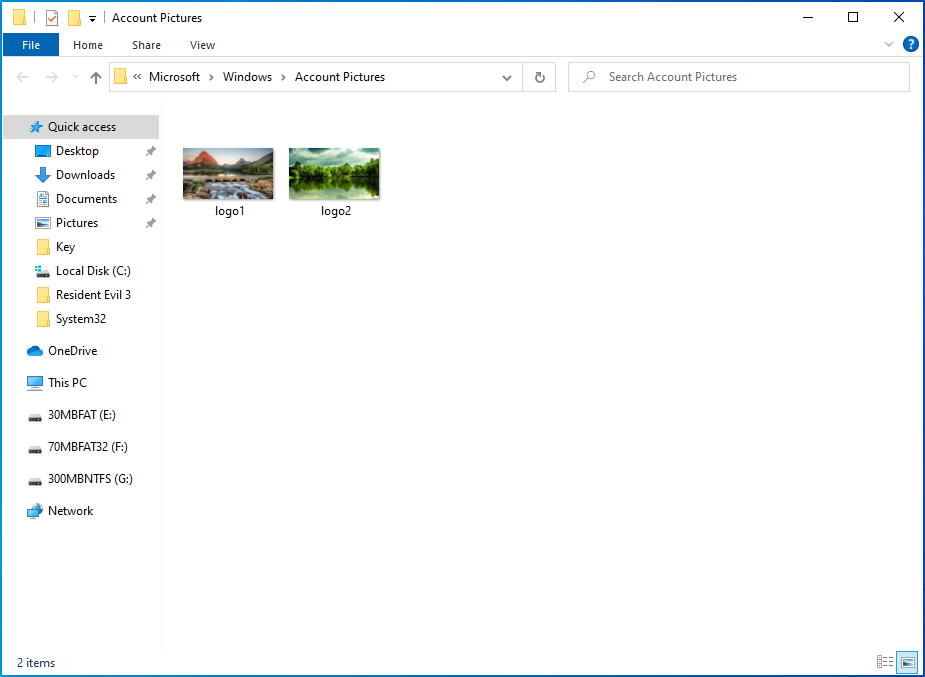Select the logo1 mountain thumbnail

point(228,173)
